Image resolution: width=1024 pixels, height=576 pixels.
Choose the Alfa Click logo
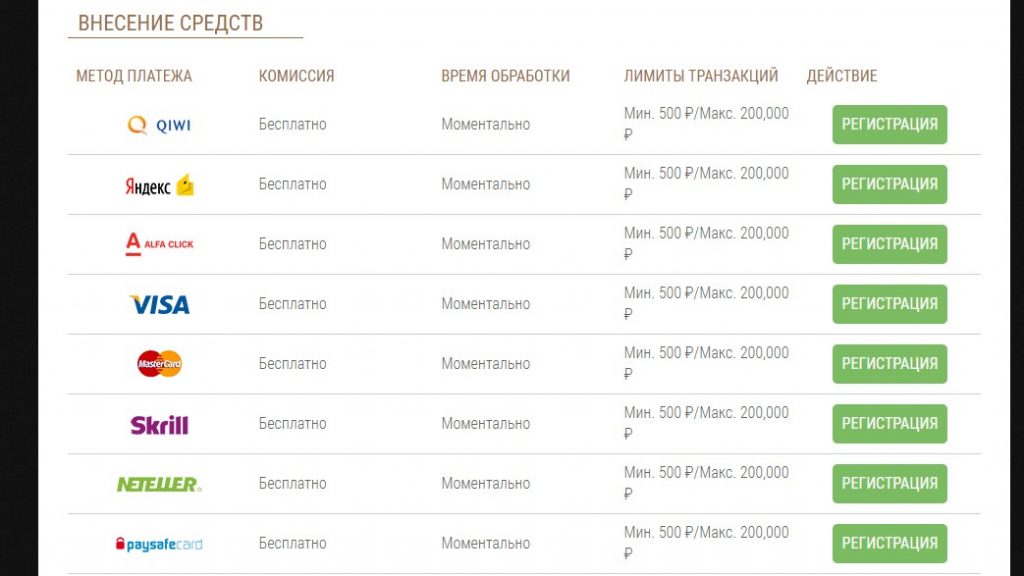159,244
